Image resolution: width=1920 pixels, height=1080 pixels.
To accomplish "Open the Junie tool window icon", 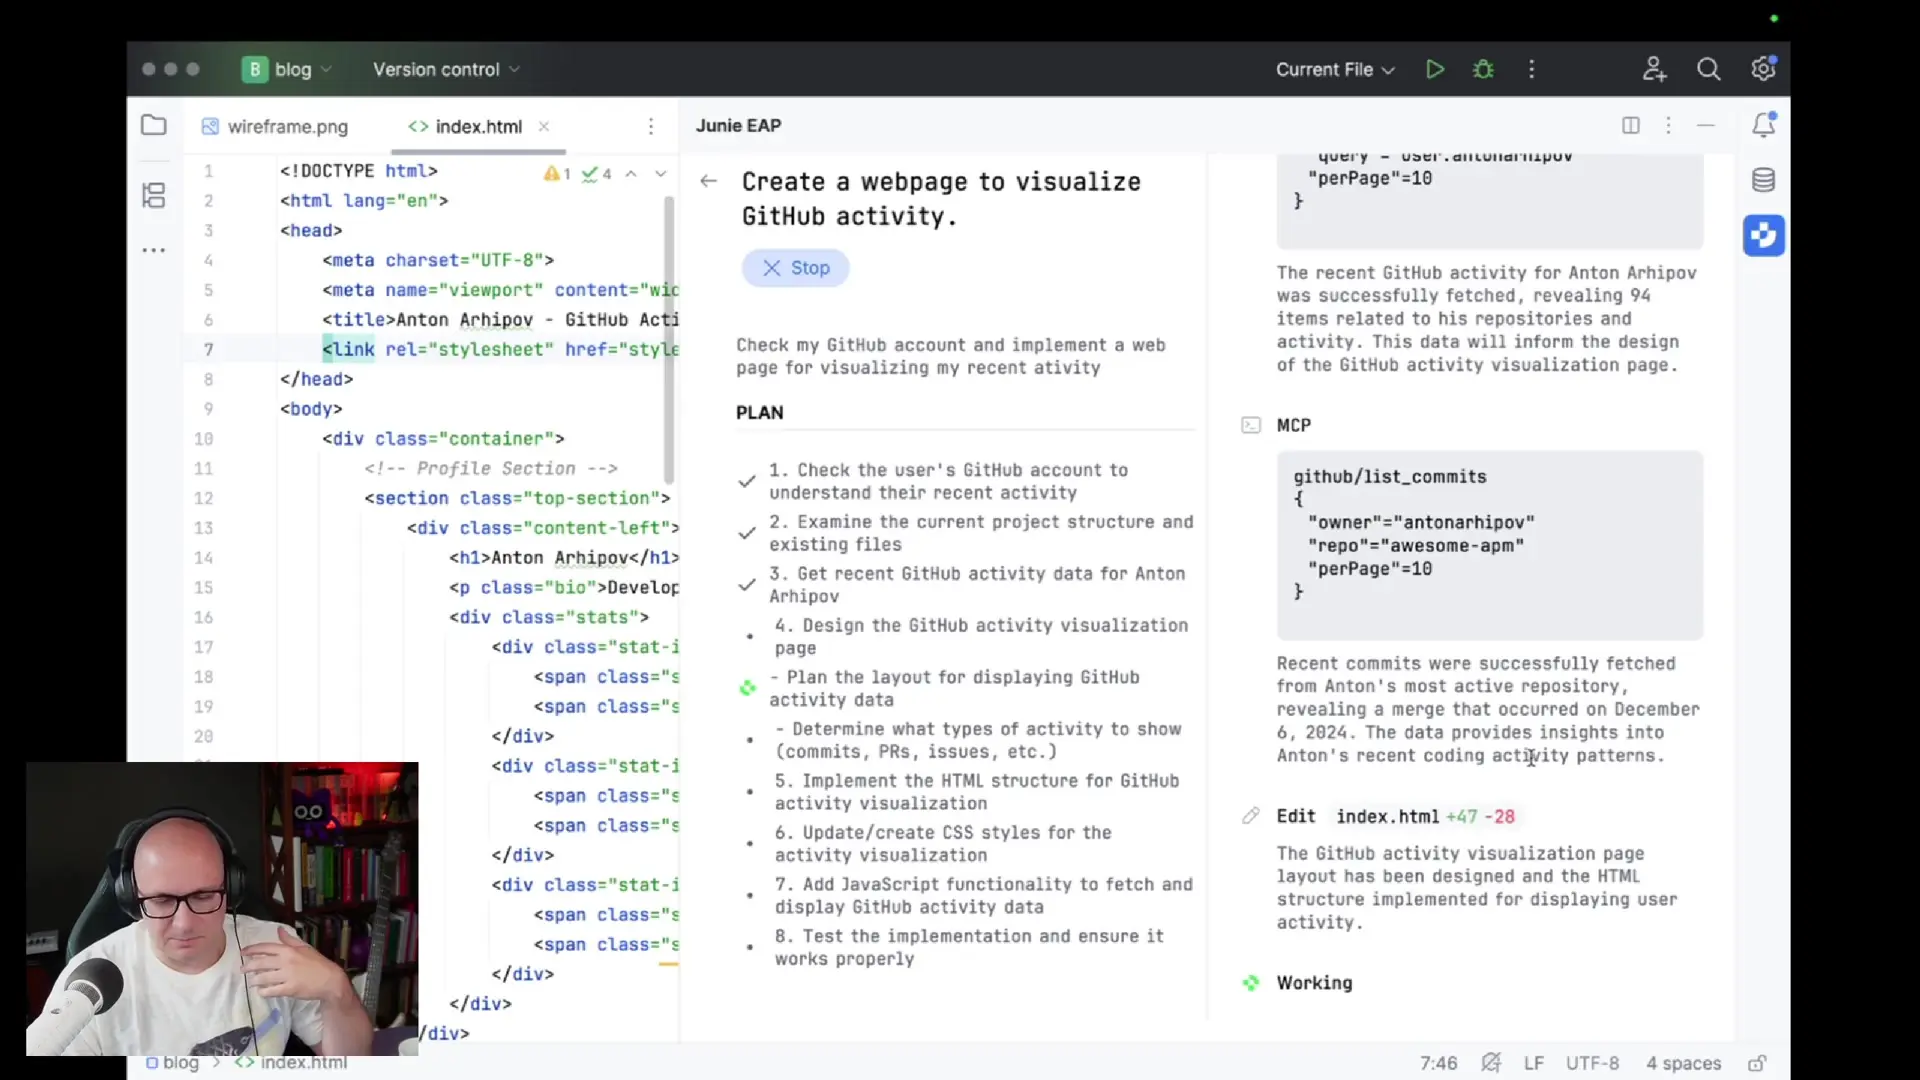I will [x=1764, y=236].
